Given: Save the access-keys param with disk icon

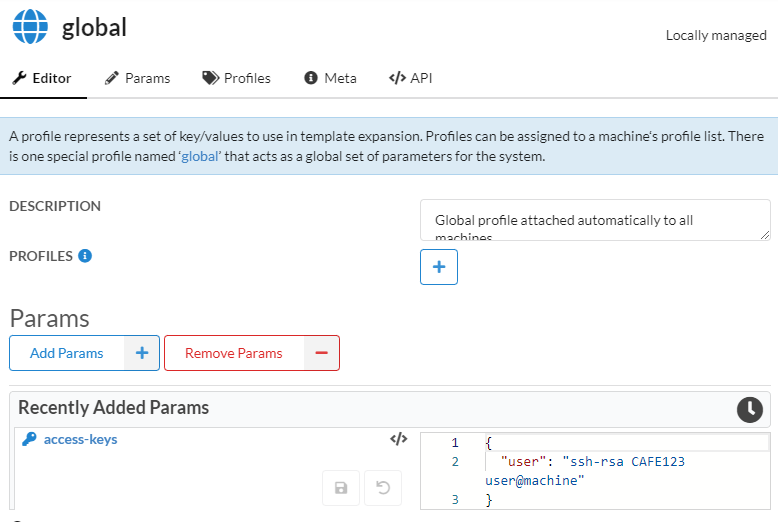Looking at the screenshot, I should (341, 488).
